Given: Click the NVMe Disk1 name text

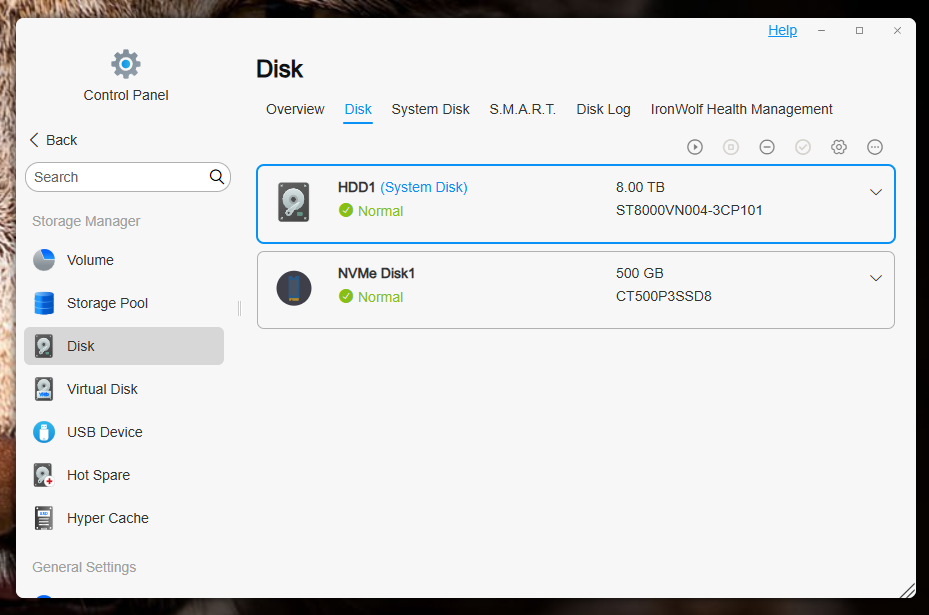Looking at the screenshot, I should (376, 273).
